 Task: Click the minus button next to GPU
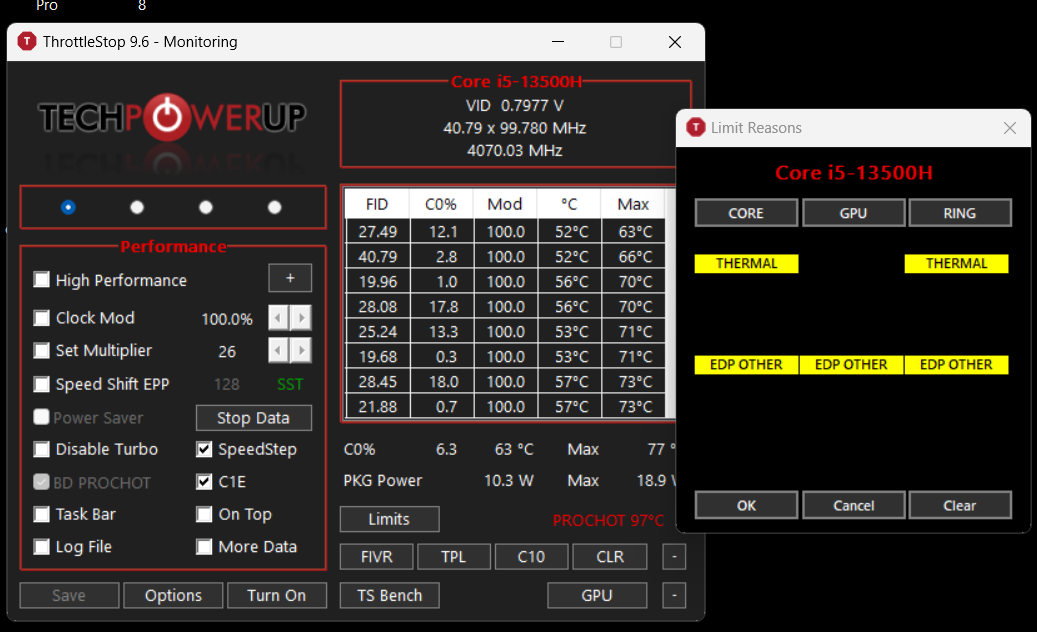(x=674, y=595)
